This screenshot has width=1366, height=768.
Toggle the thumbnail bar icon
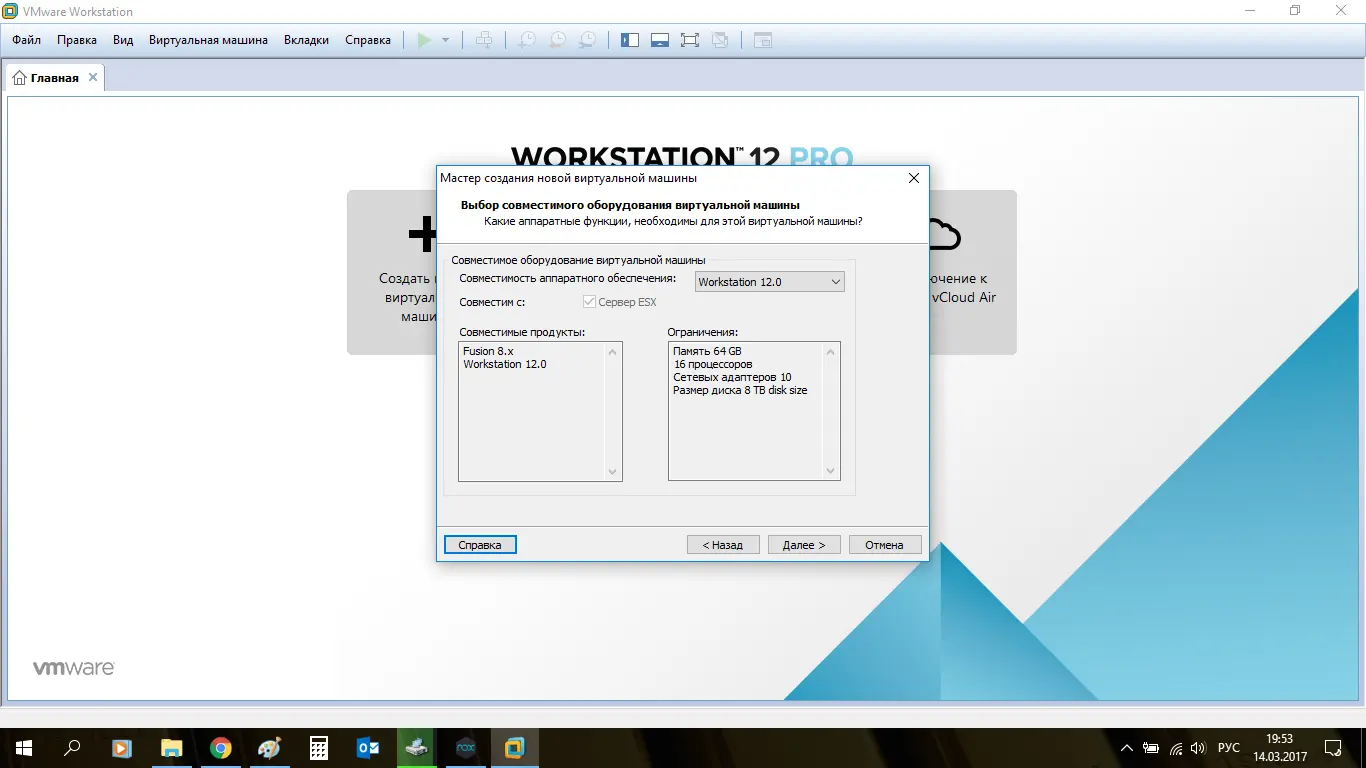pyautogui.click(x=659, y=40)
